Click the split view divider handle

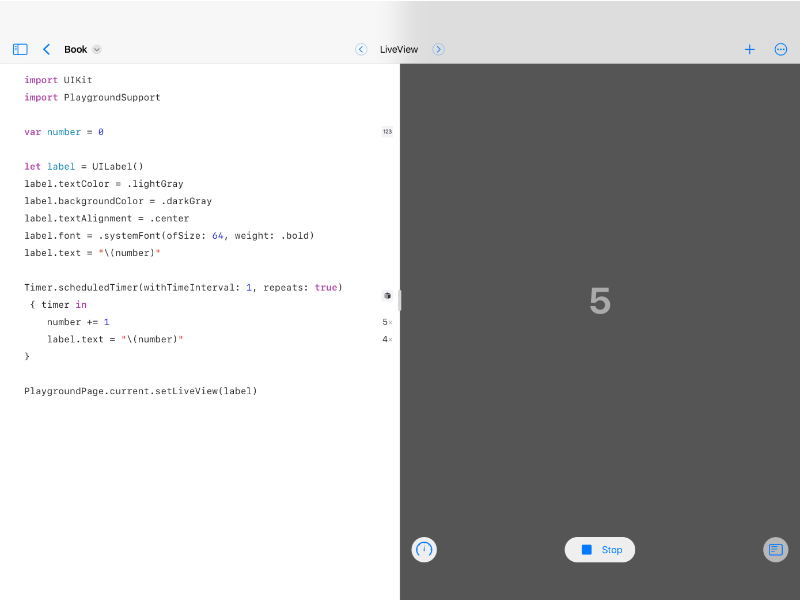point(400,300)
